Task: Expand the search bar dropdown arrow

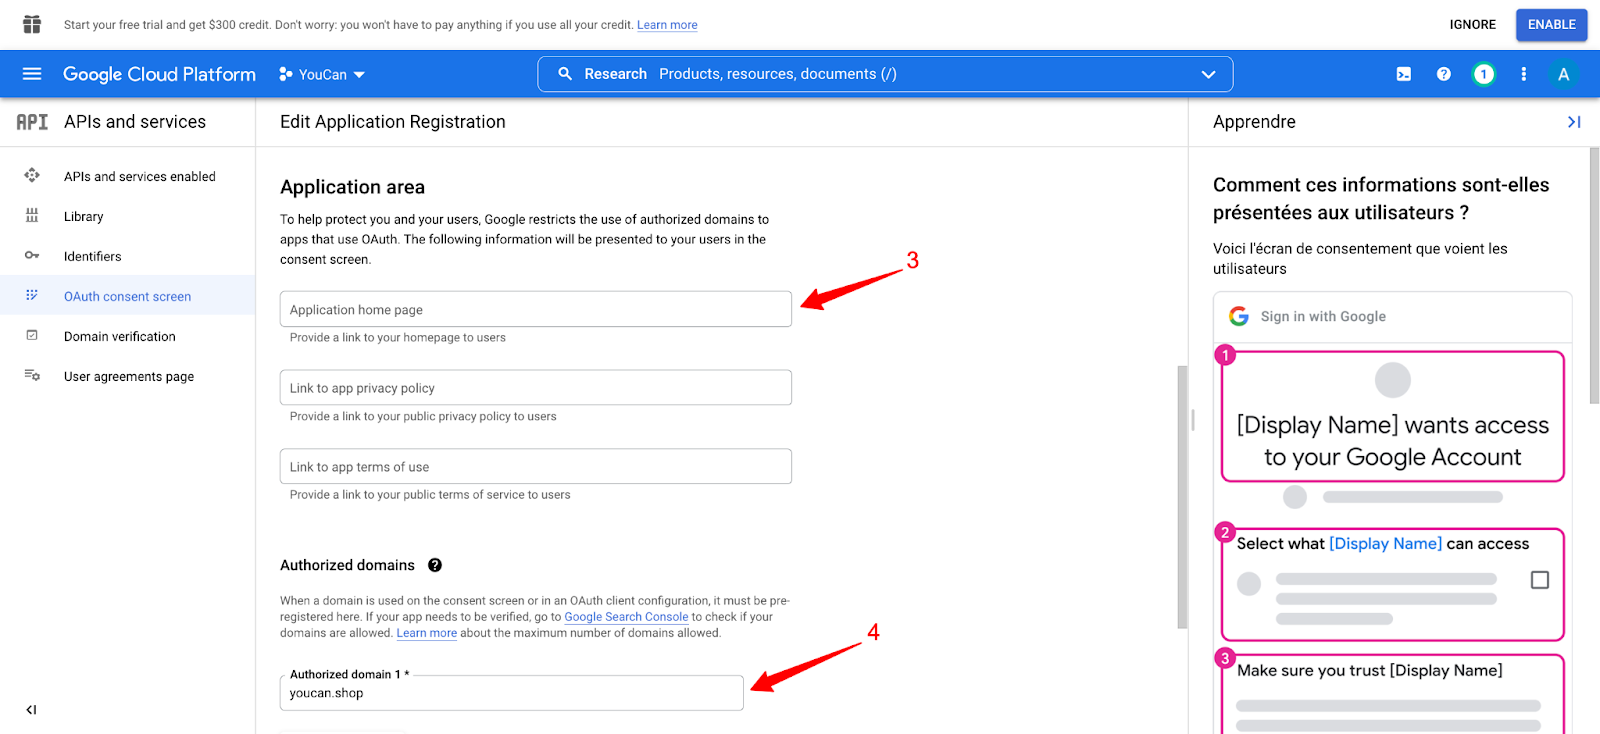Action: [x=1208, y=74]
